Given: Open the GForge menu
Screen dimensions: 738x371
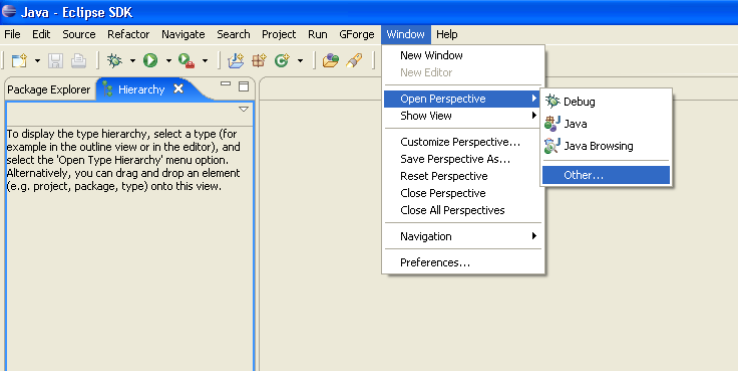Looking at the screenshot, I should [357, 34].
